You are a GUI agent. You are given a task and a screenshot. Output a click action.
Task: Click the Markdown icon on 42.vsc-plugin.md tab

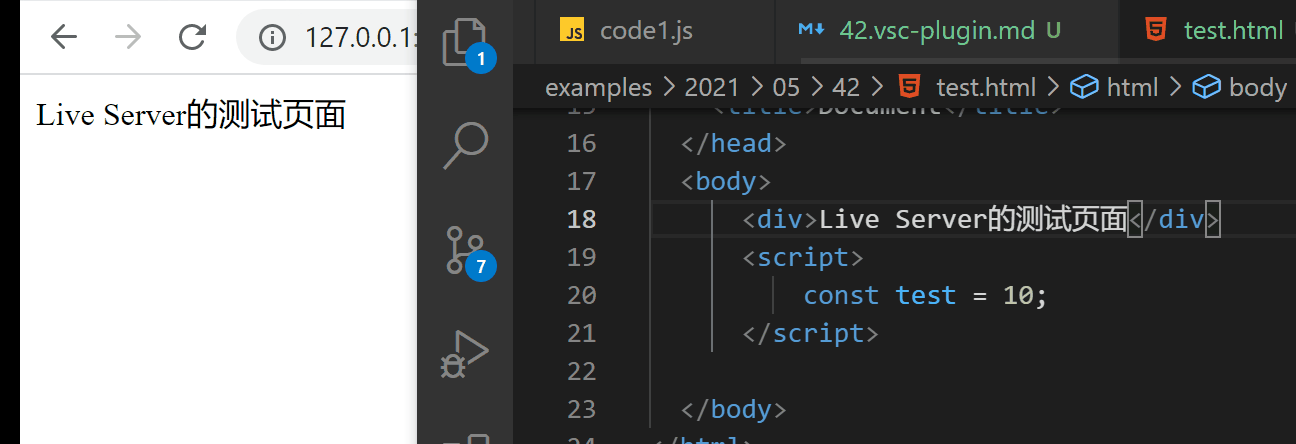pyautogui.click(x=811, y=30)
